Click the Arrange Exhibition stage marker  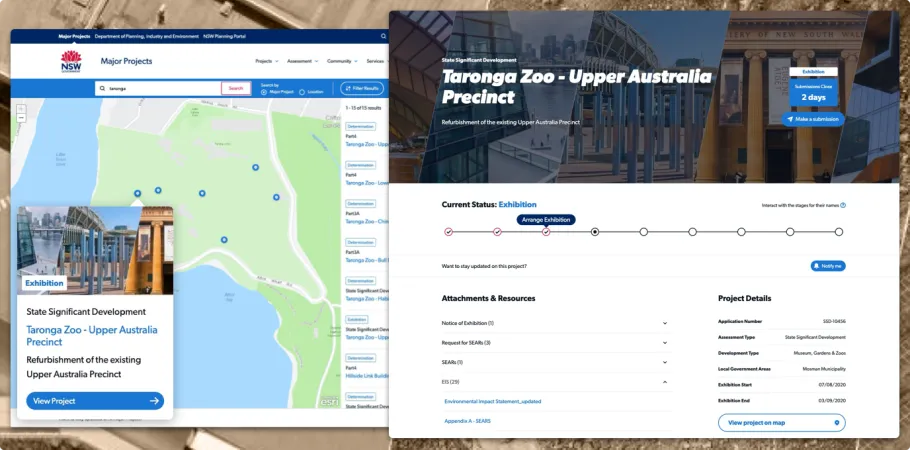(x=546, y=232)
